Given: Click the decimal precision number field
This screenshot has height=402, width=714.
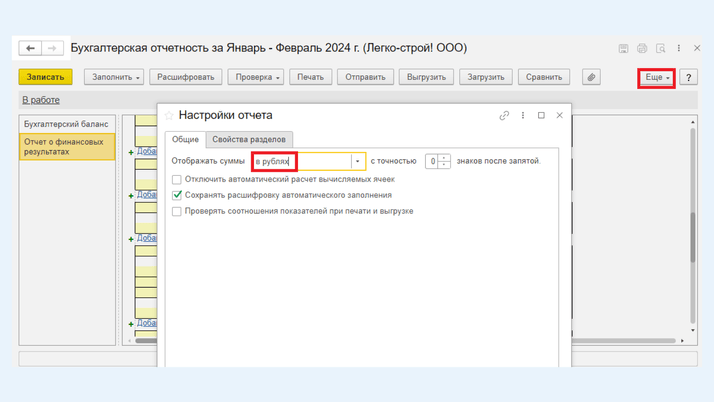Looking at the screenshot, I should coord(433,161).
